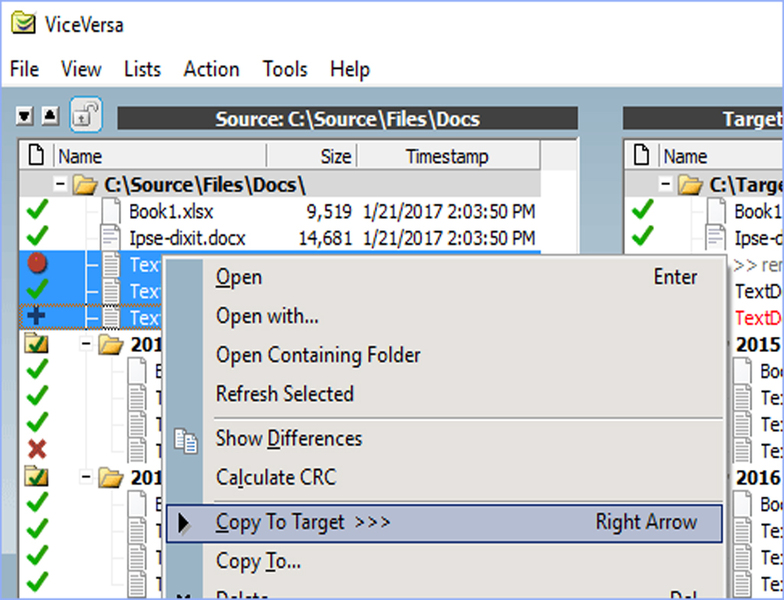The width and height of the screenshot is (784, 600).
Task: Click the green checkmark on the selected row
Action: click(38, 288)
